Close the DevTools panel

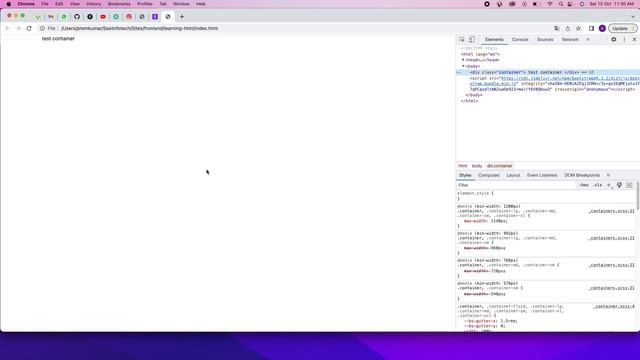click(x=634, y=40)
